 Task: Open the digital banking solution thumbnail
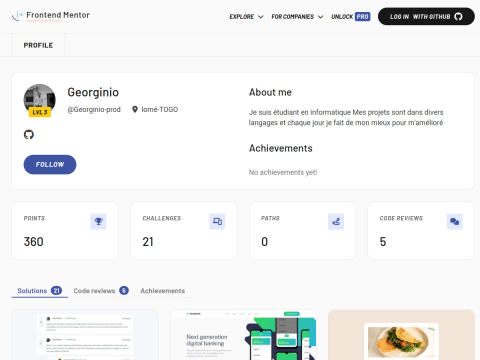click(x=243, y=335)
